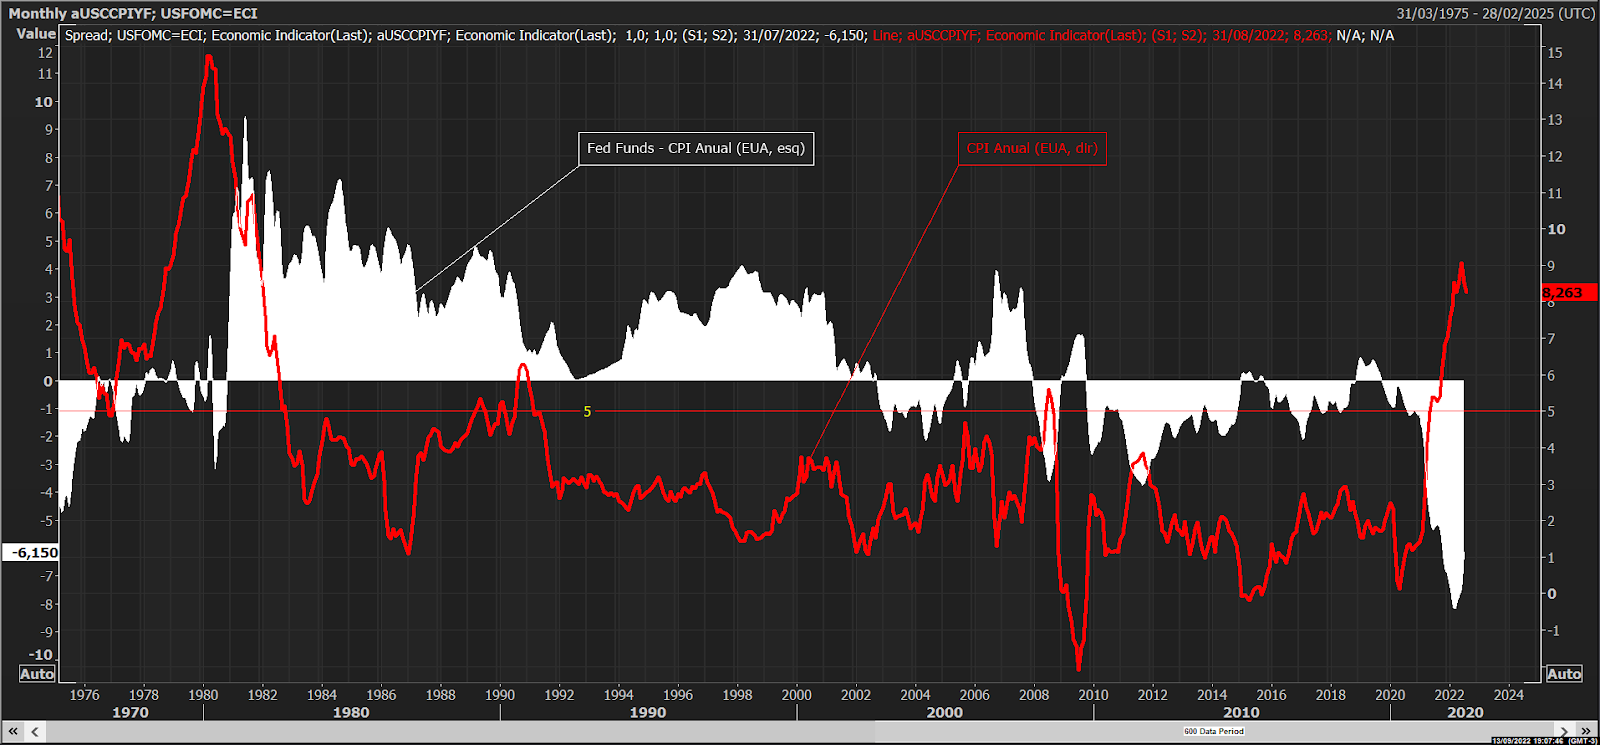Toggle Auto scaling on right axis
This screenshot has width=1600, height=745.
[1564, 674]
